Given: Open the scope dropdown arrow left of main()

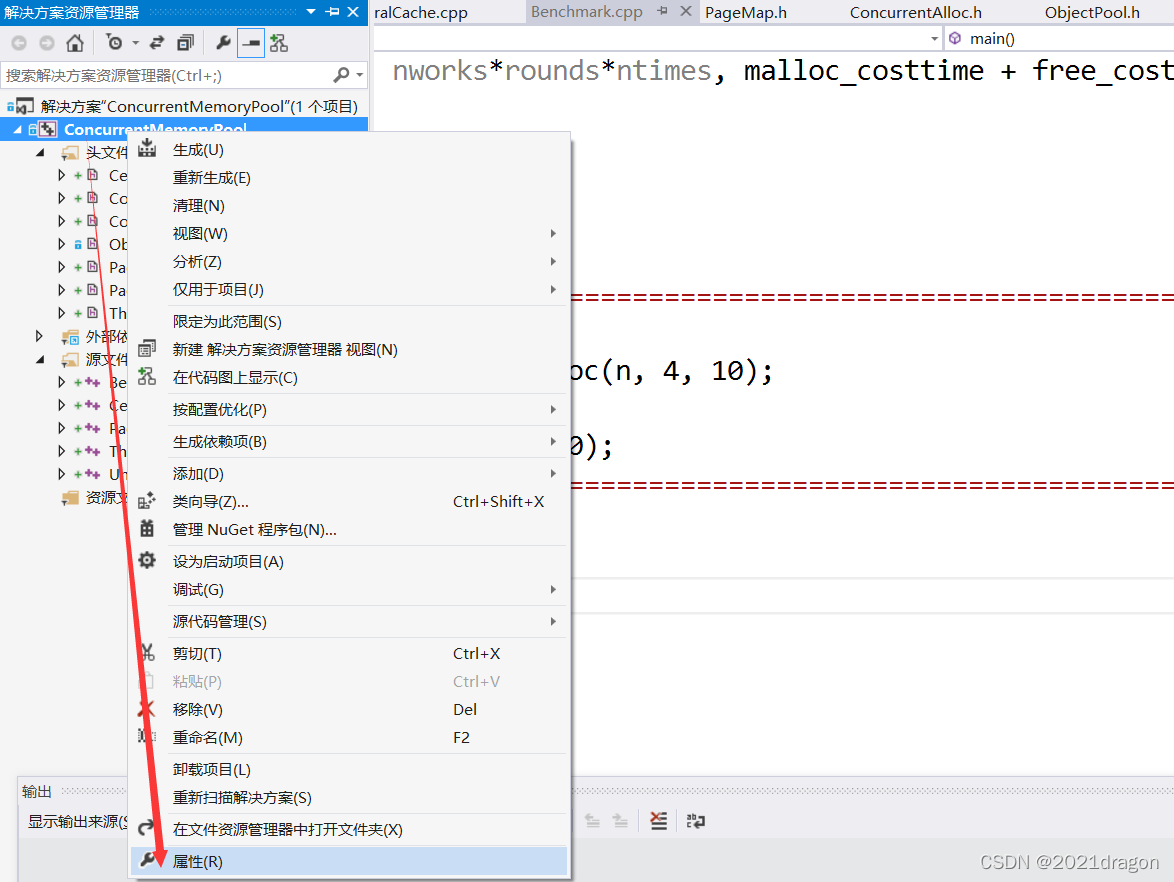Looking at the screenshot, I should [934, 38].
